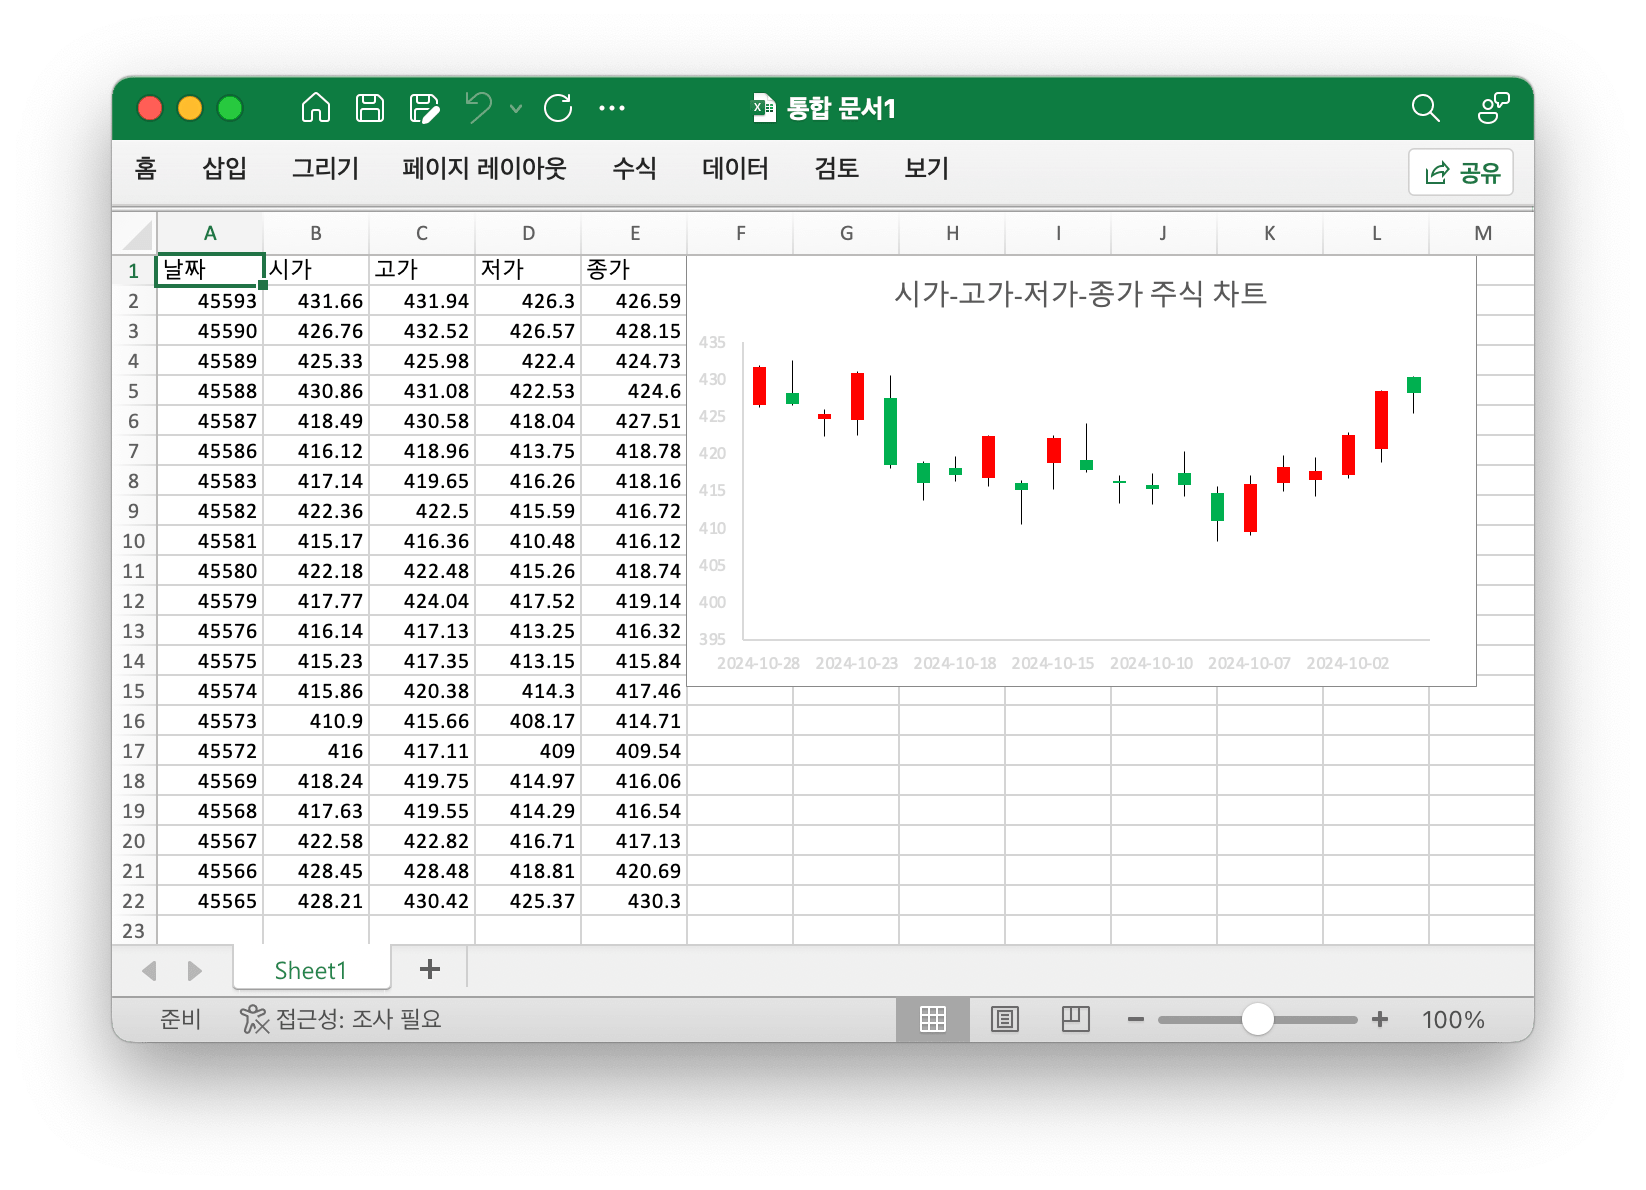Zoom in with the plus button
This screenshot has height=1190, width=1646.
coord(1380,1019)
